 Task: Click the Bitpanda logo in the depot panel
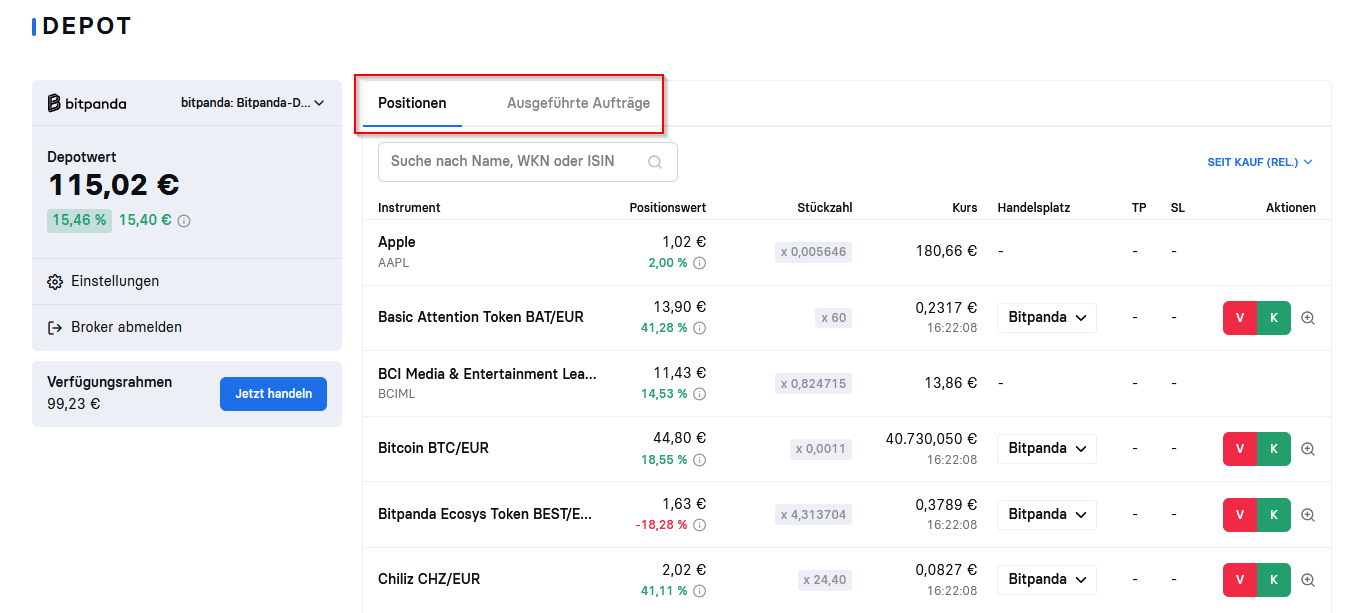coord(87,103)
